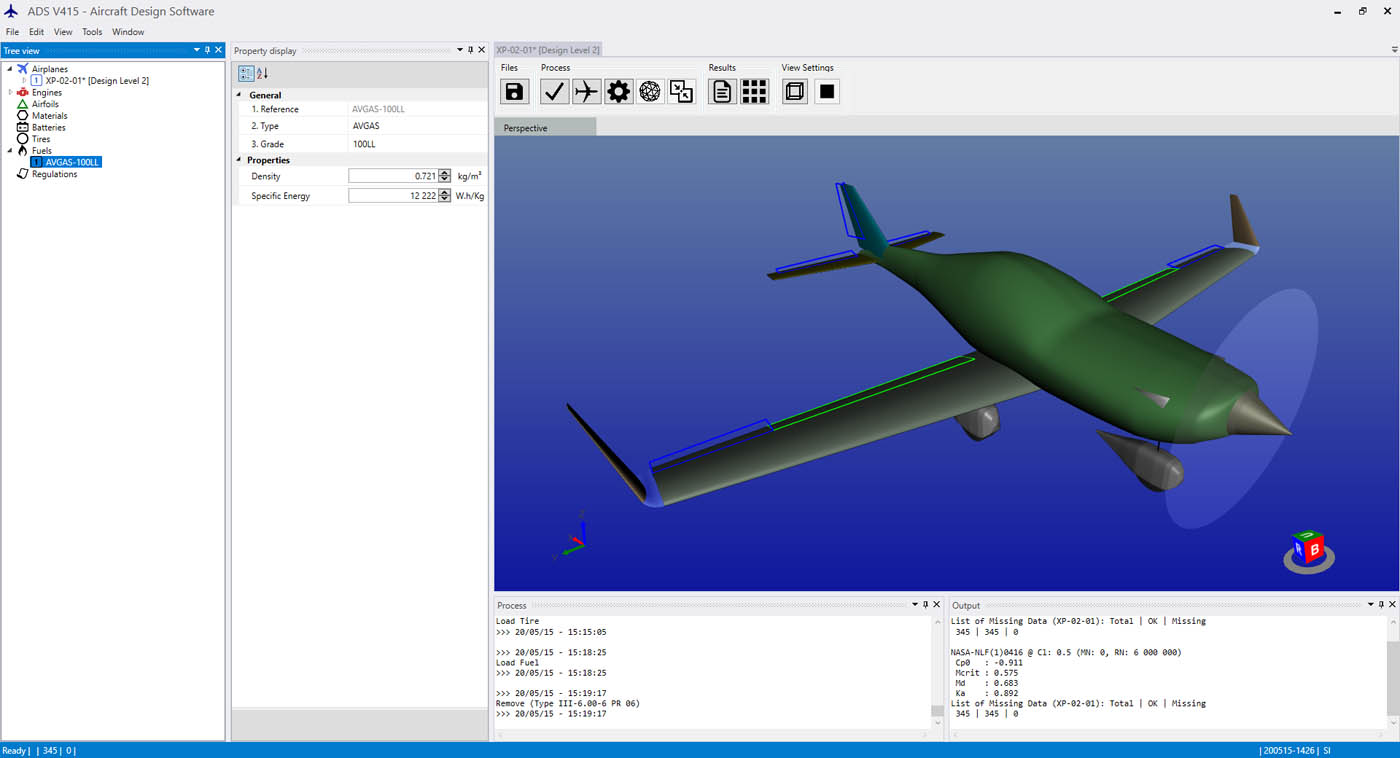Click the Density spinner arrows
Image resolution: width=1400 pixels, height=758 pixels.
[445, 176]
